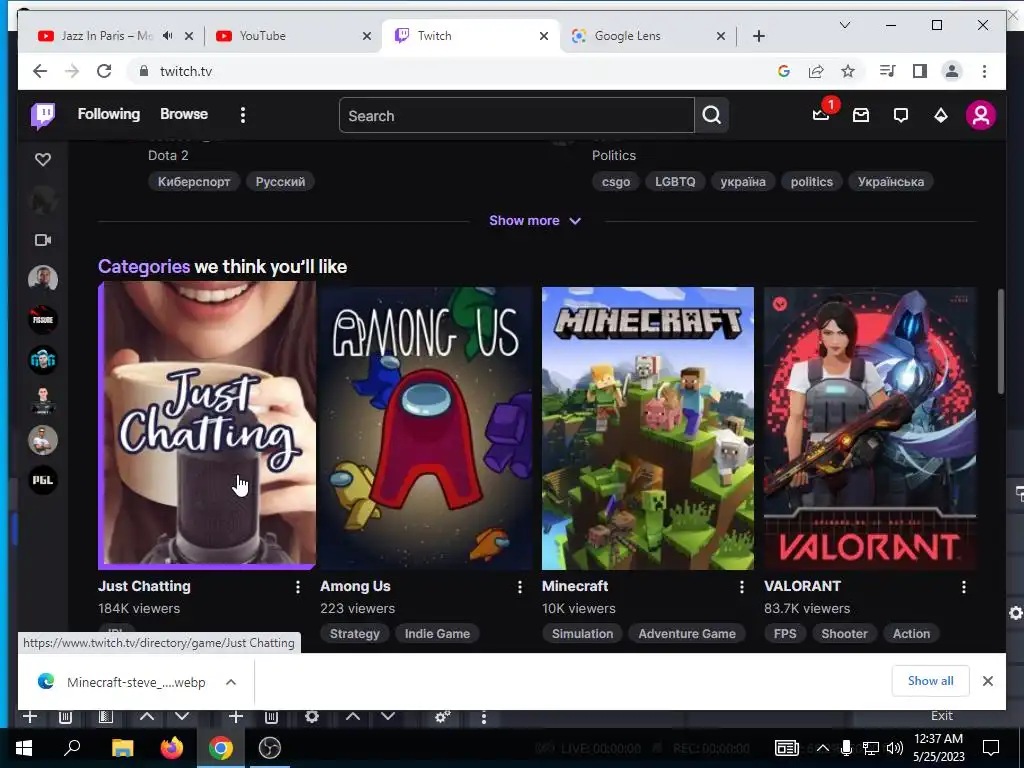This screenshot has width=1024, height=768.
Task: Open the Chrome media controls icon
Action: coord(888,71)
